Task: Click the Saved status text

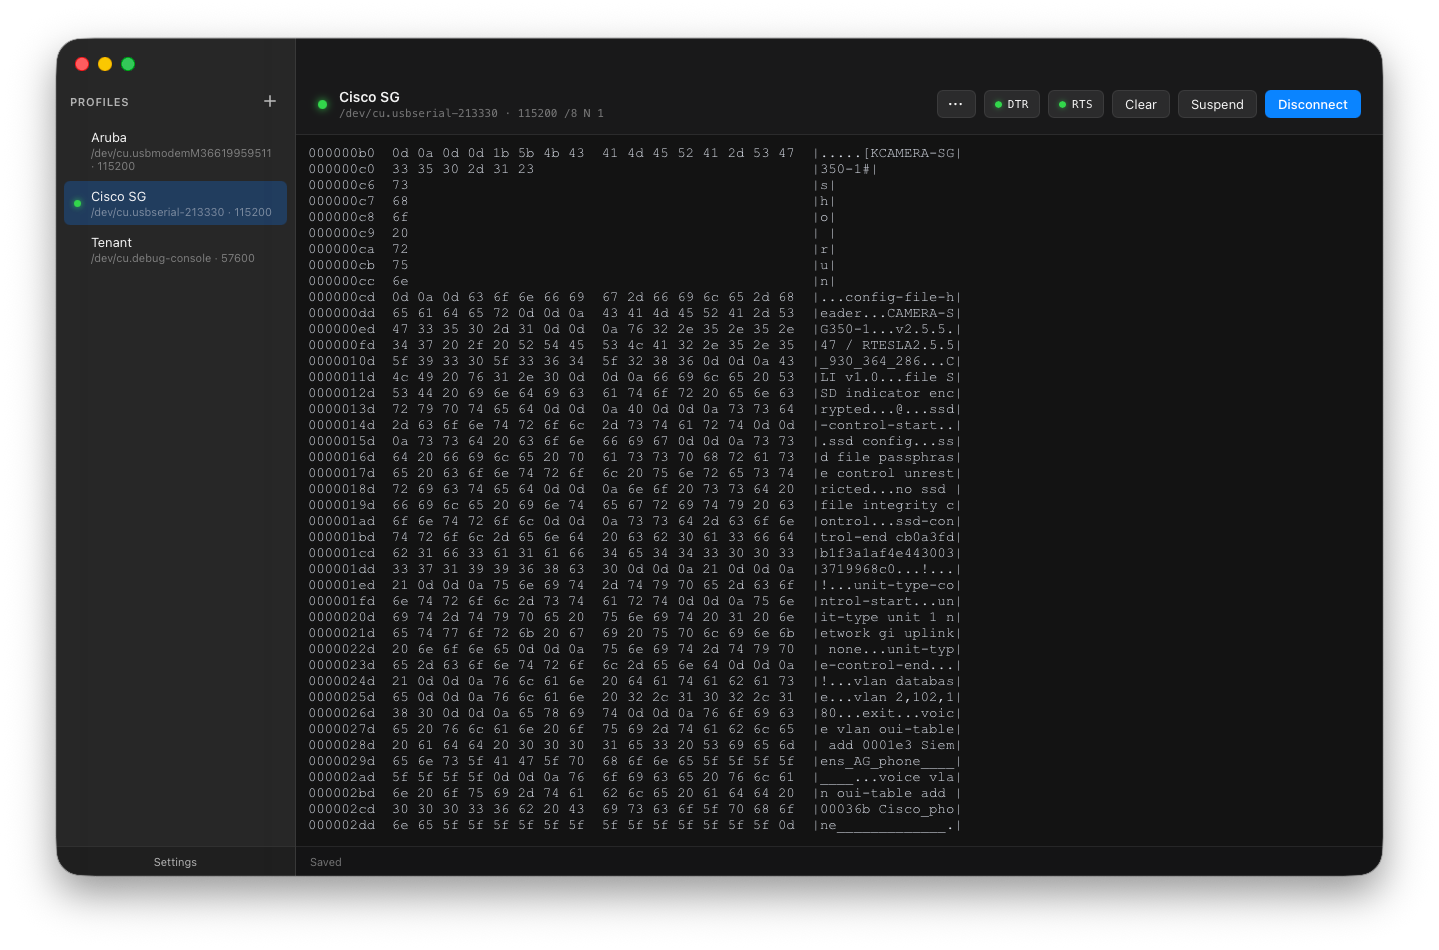Action: [325, 862]
